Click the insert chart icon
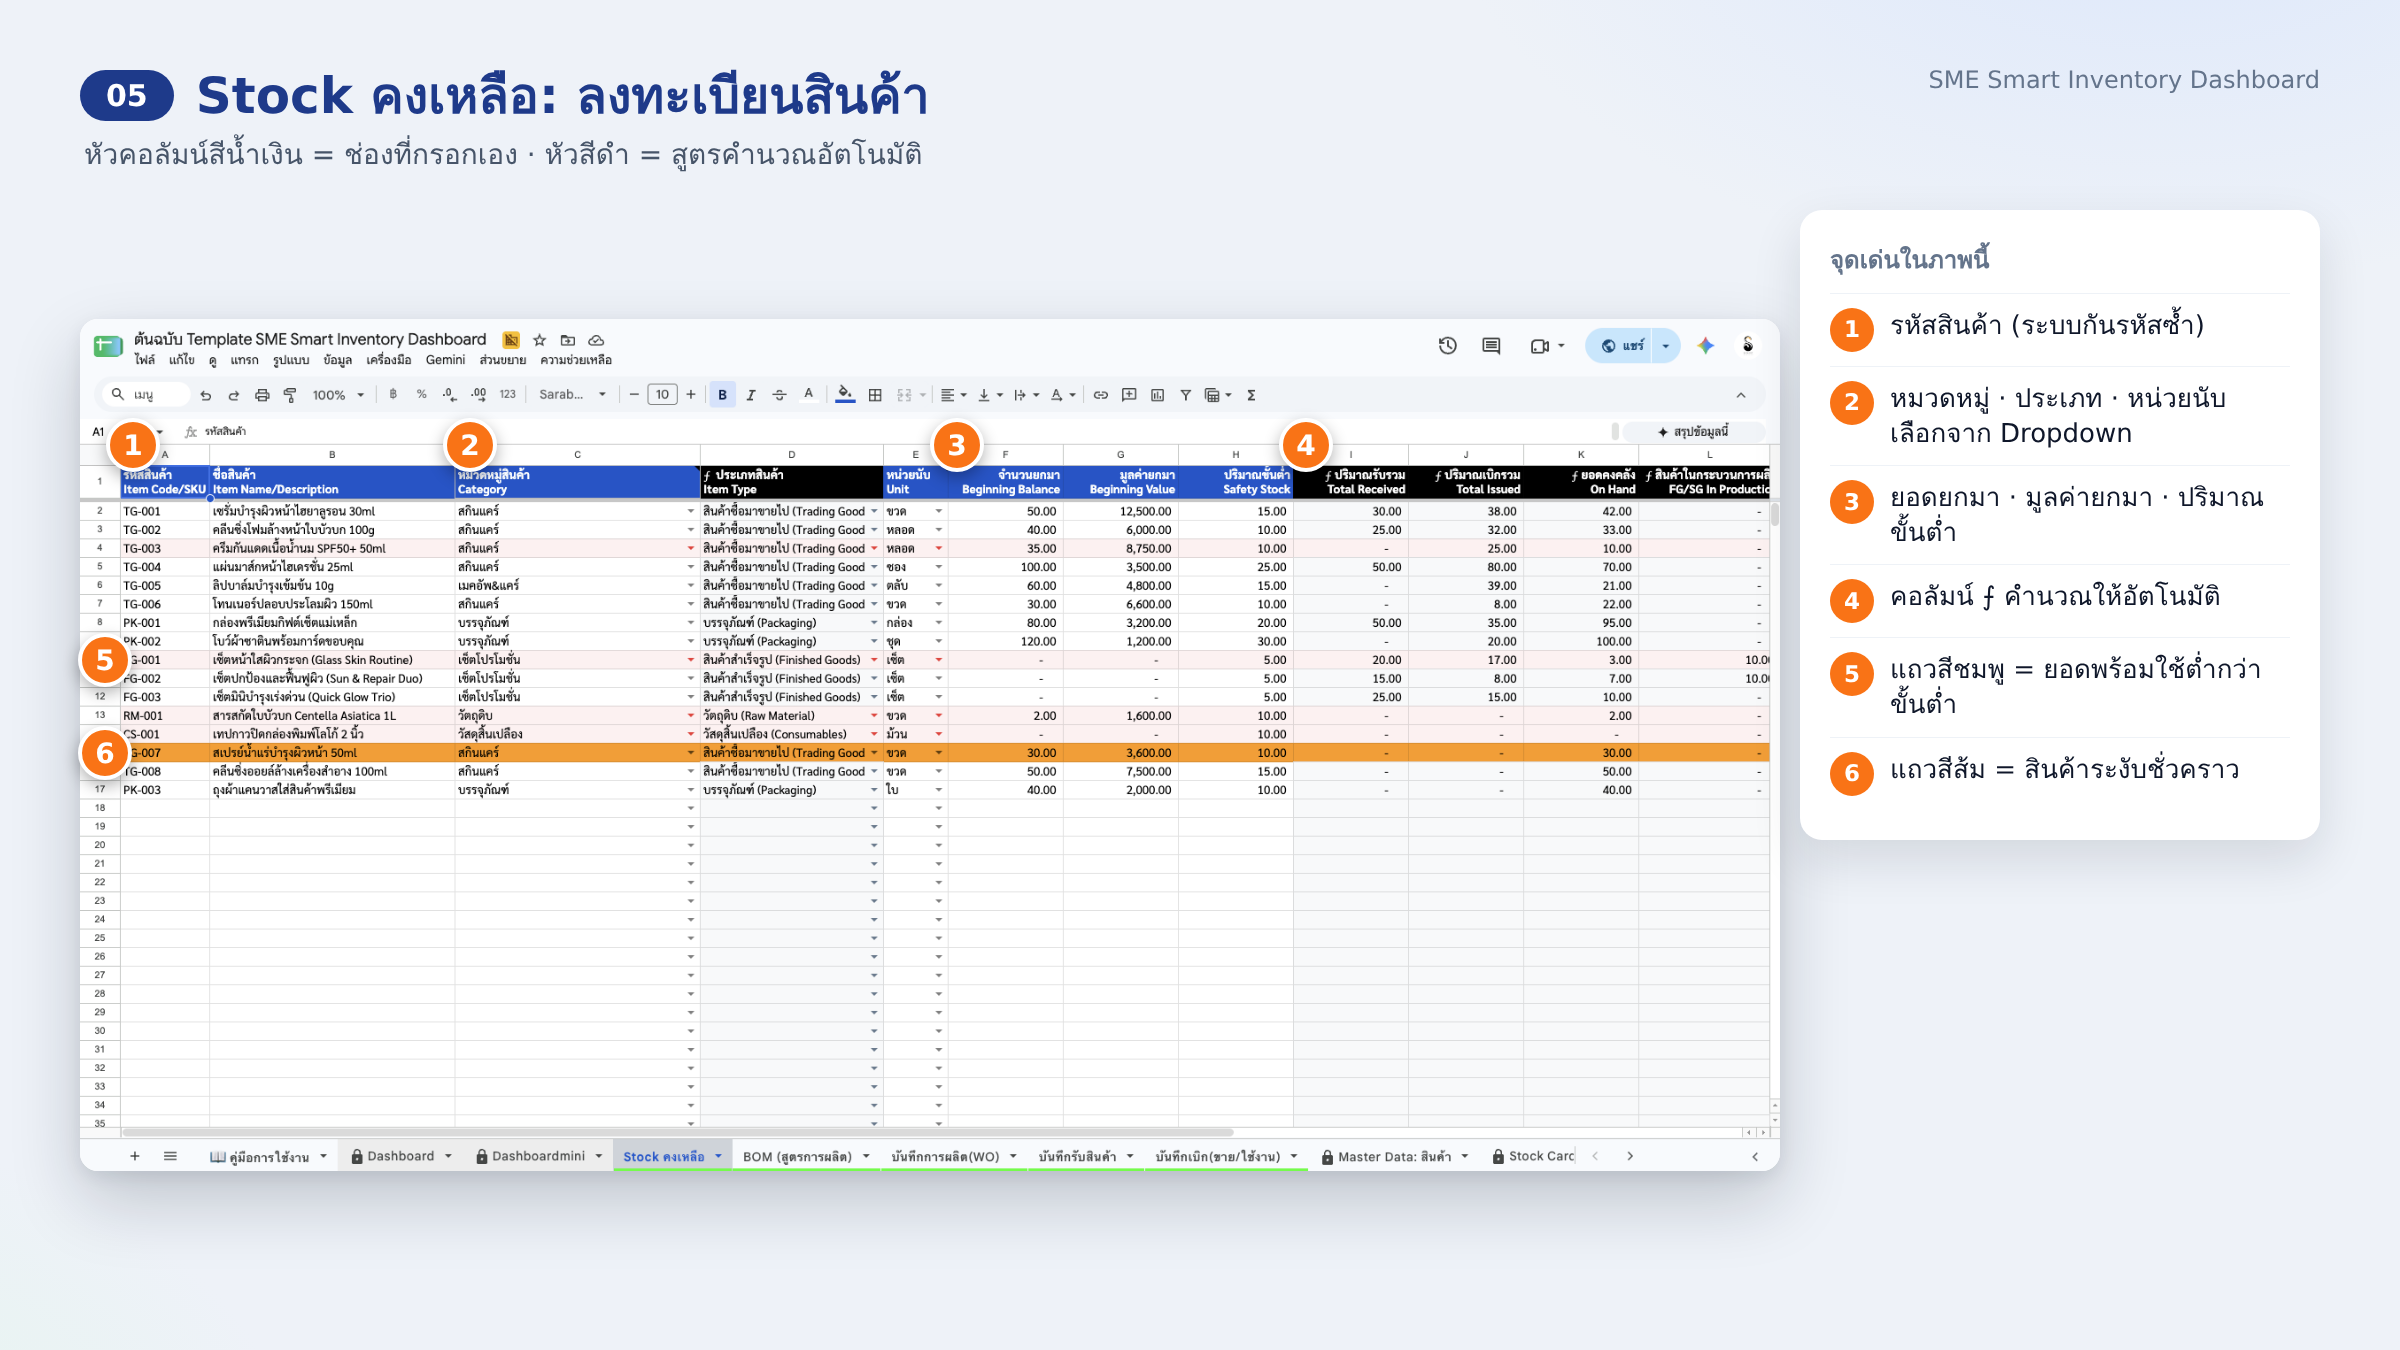 coord(1157,395)
